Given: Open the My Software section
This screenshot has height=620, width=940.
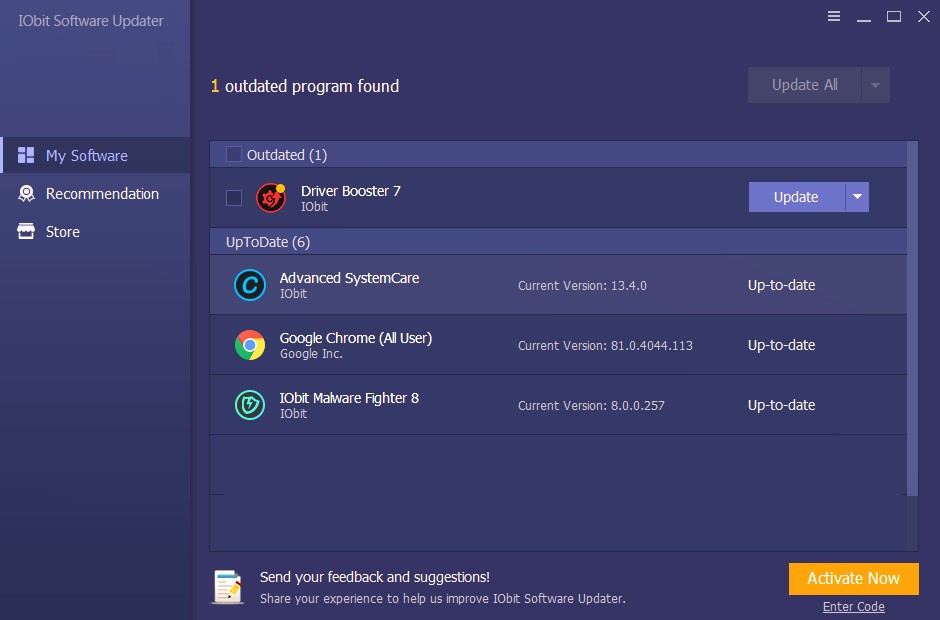Looking at the screenshot, I should [x=95, y=155].
